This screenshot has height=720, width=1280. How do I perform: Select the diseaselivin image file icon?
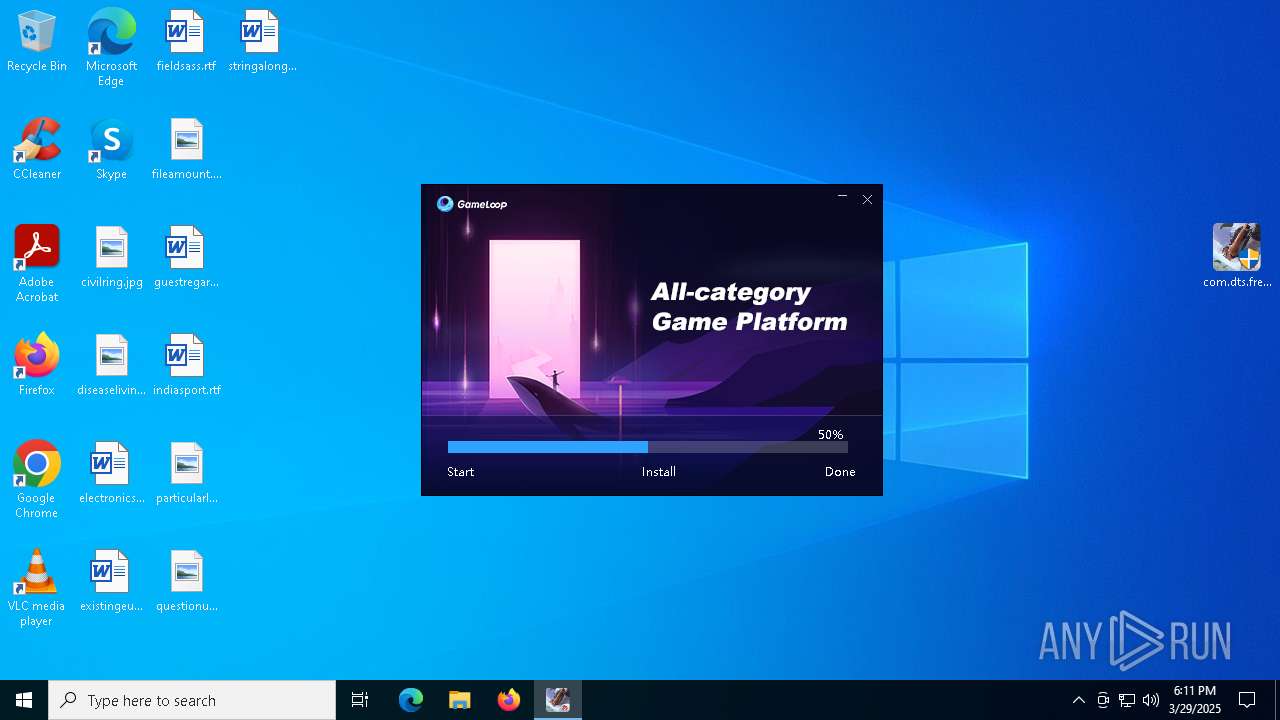111,365
